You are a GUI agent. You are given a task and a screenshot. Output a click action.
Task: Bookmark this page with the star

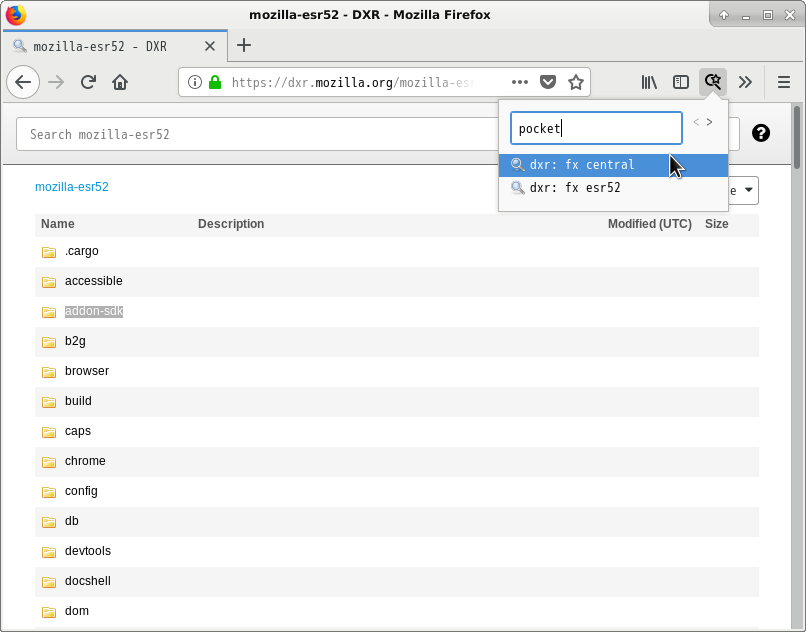[x=576, y=82]
